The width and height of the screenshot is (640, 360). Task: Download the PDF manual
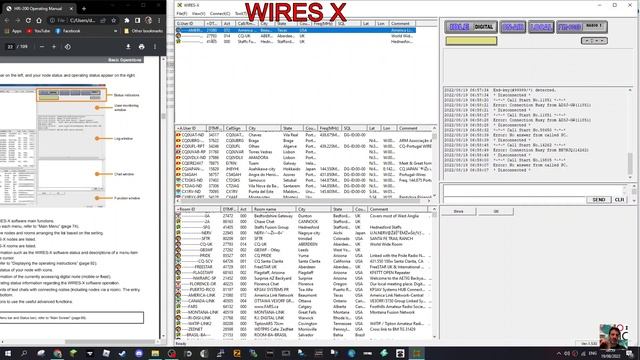128,47
